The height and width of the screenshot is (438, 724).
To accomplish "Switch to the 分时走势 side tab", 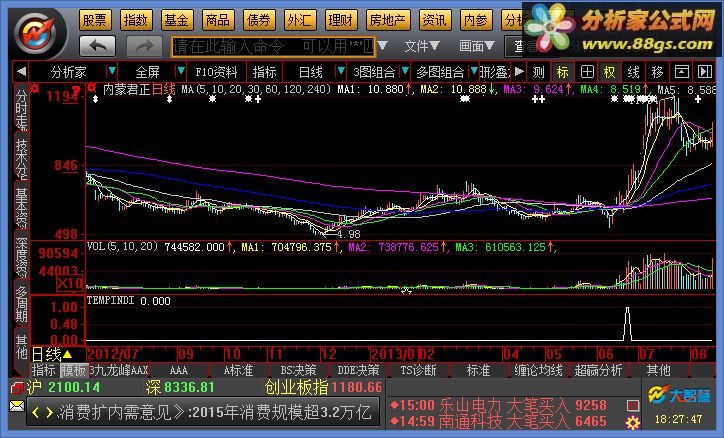I will point(21,109).
